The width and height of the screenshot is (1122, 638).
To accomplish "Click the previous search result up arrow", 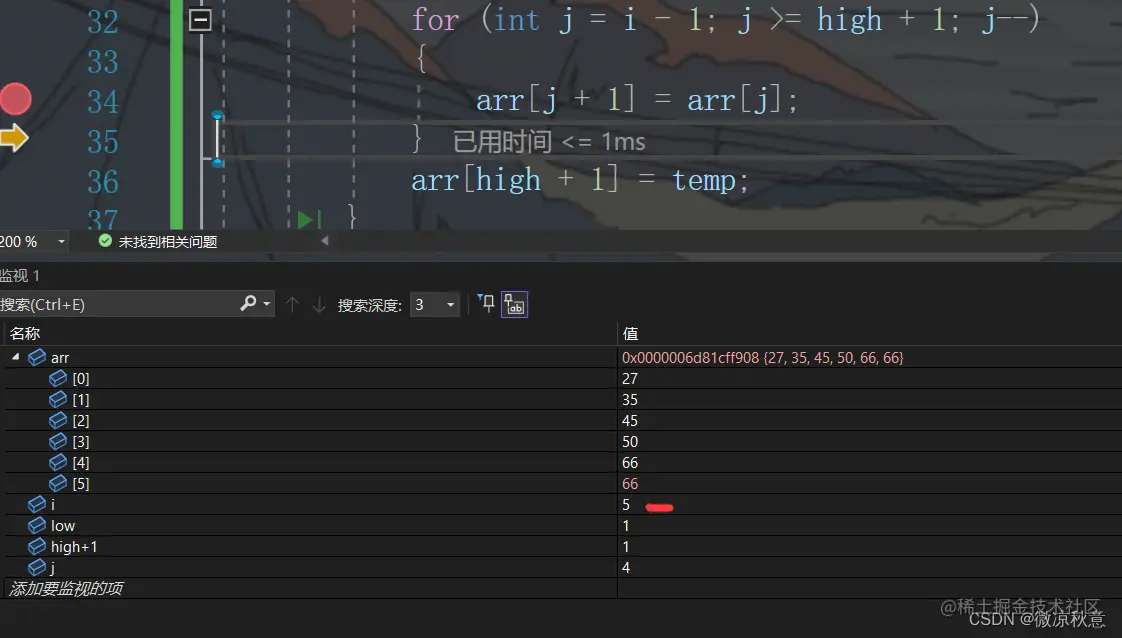I will [292, 305].
